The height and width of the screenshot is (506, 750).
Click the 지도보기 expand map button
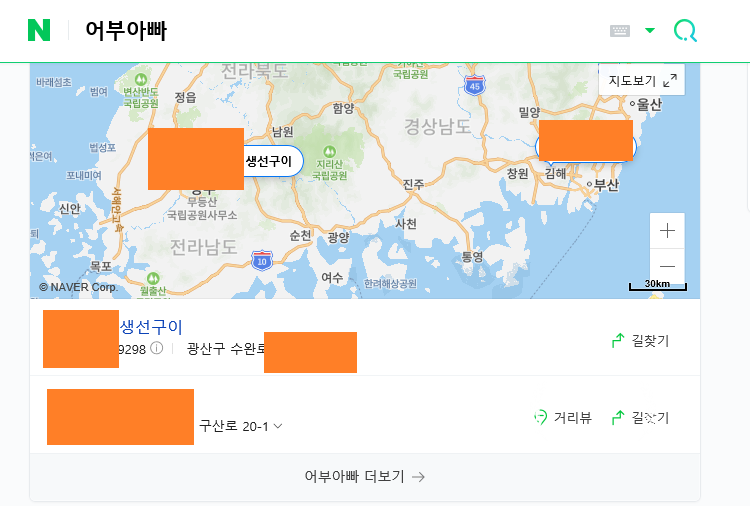tap(642, 80)
